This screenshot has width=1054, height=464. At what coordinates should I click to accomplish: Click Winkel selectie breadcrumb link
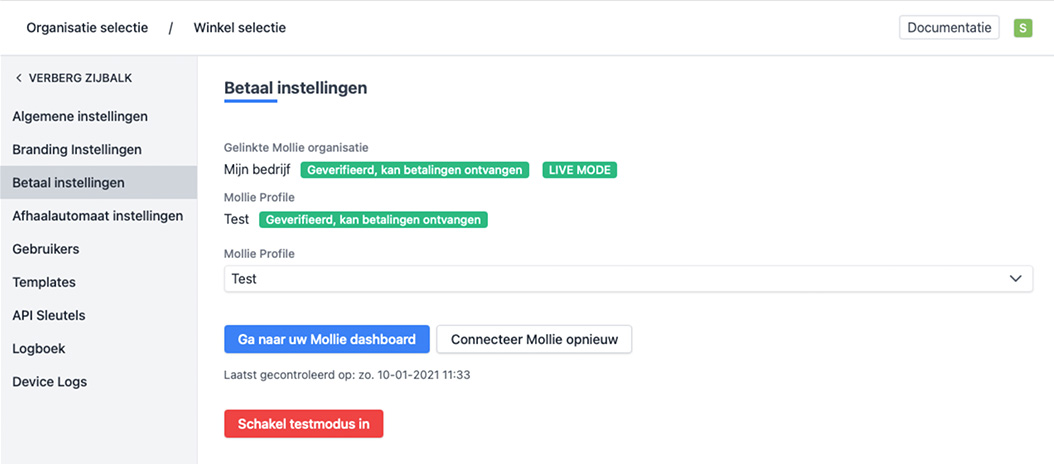(240, 28)
